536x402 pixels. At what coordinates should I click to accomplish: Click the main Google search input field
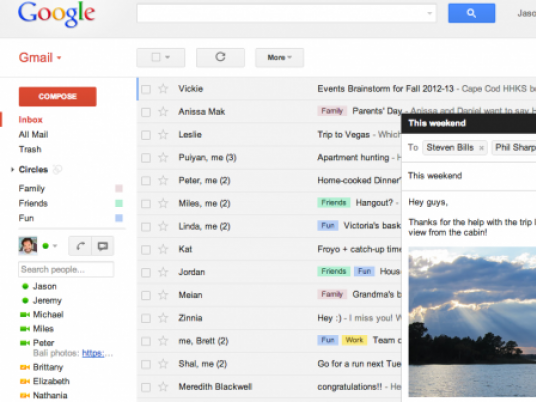[x=286, y=13]
